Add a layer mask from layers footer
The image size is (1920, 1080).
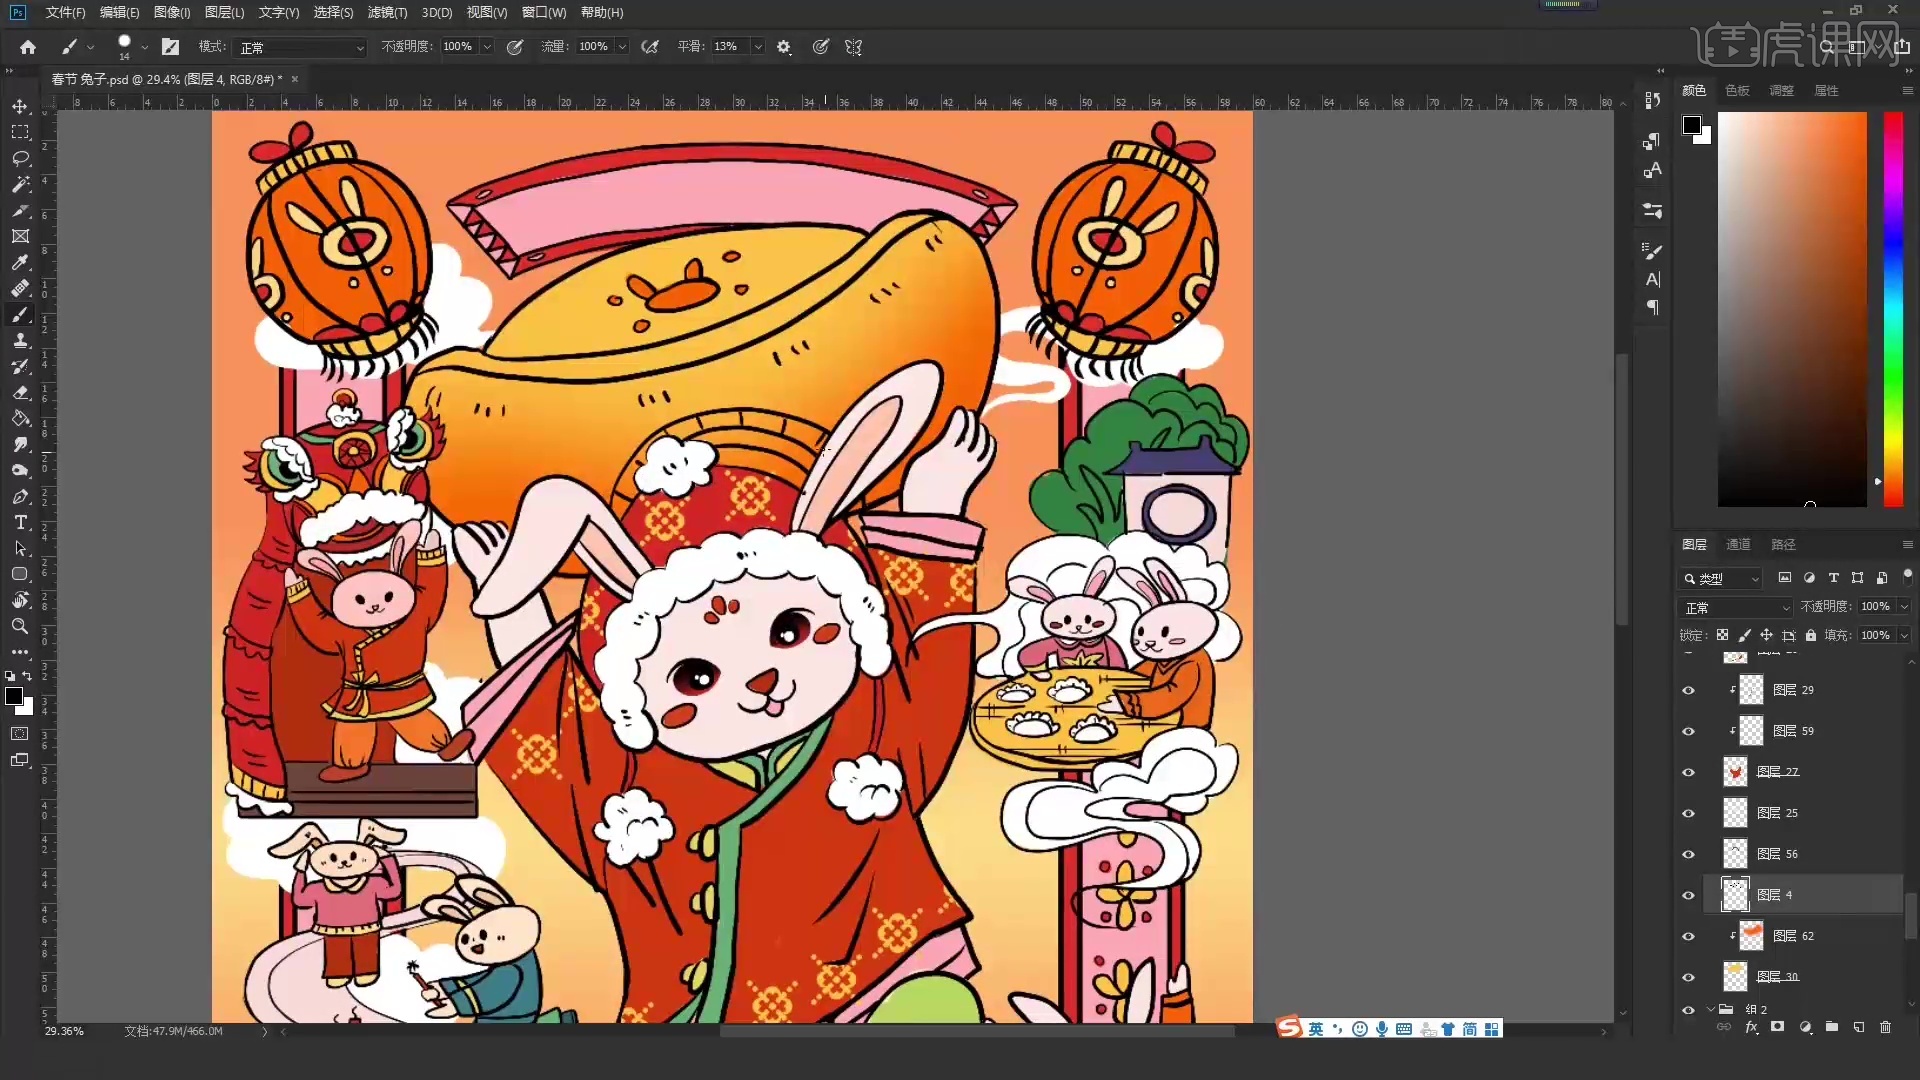(x=1777, y=1027)
